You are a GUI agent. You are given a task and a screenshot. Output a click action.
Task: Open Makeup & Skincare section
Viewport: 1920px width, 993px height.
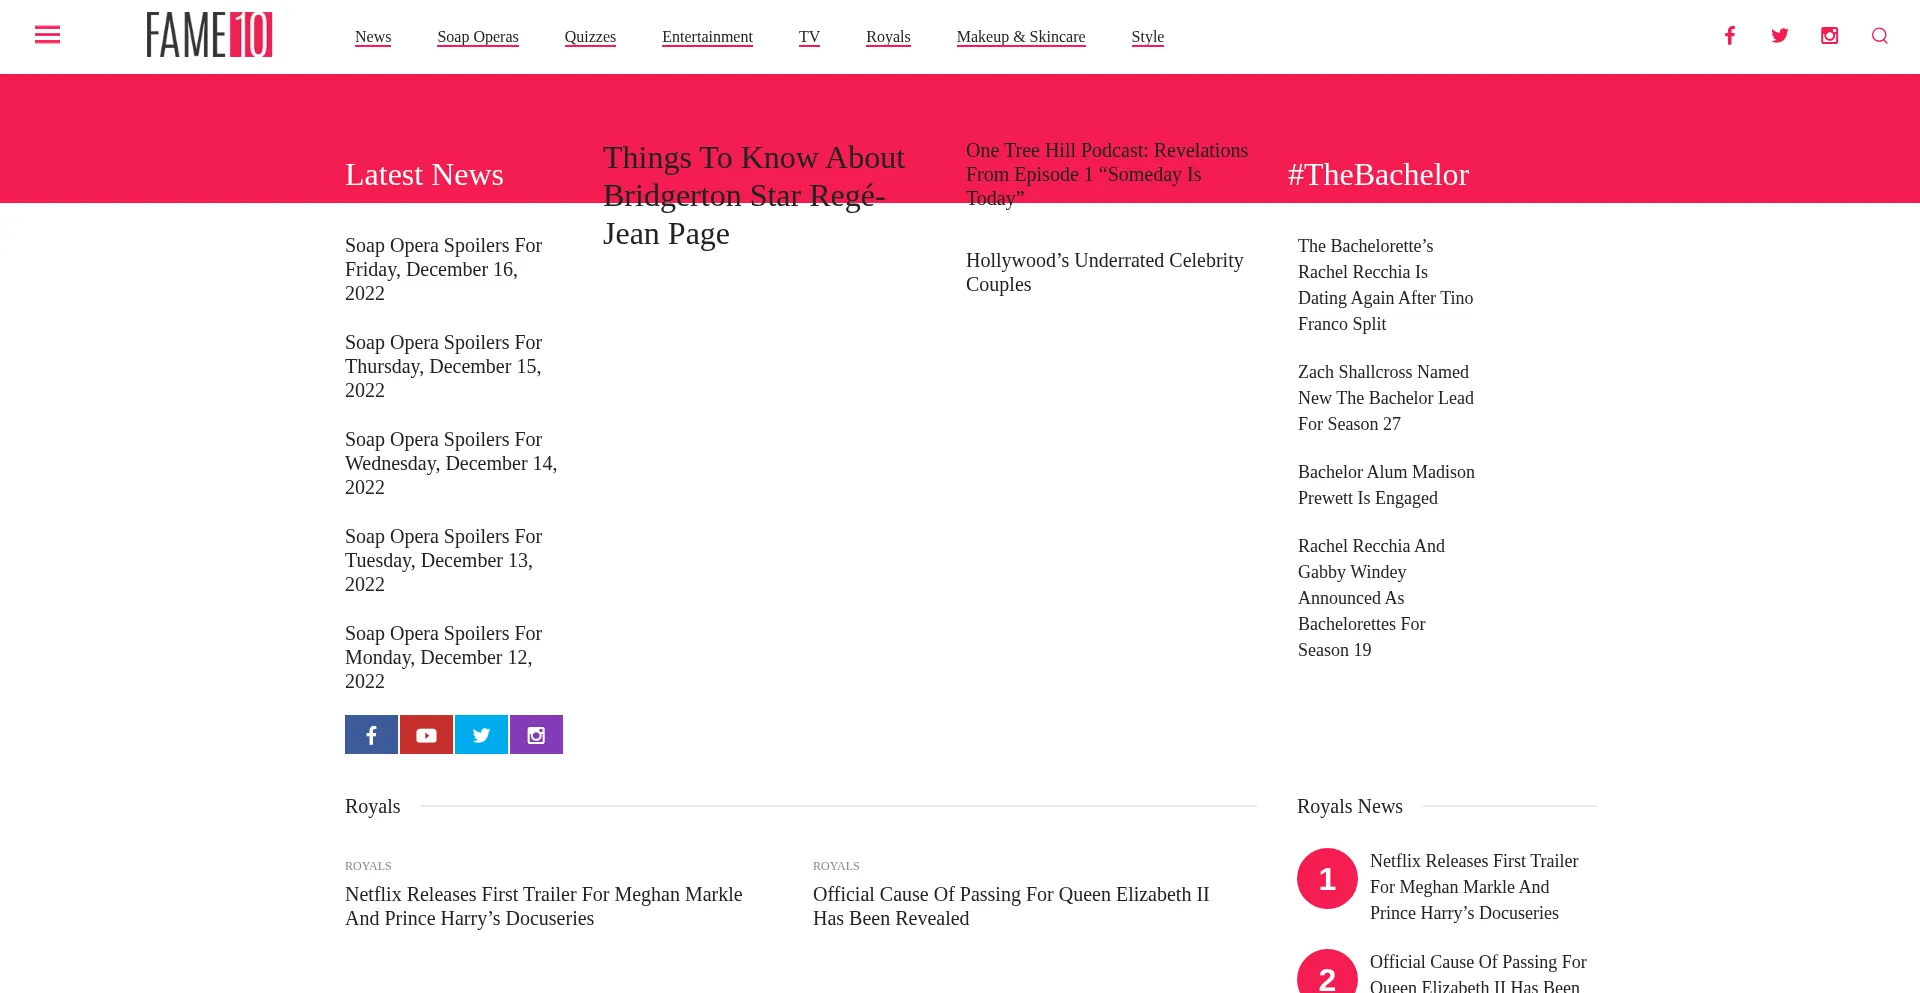click(x=1020, y=37)
